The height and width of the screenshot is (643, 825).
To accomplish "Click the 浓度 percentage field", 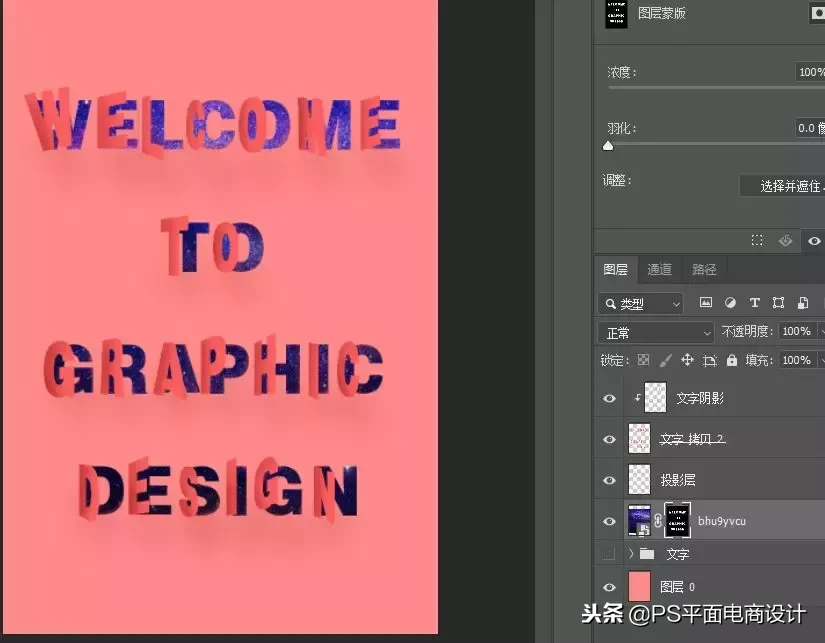I will click(x=810, y=72).
